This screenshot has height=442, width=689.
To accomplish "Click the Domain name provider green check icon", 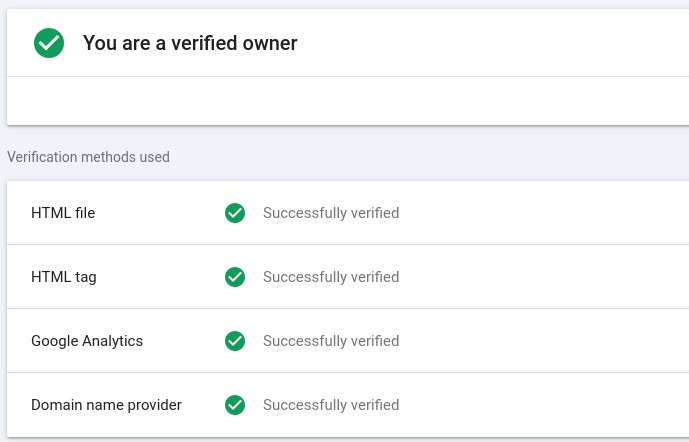I will (235, 405).
